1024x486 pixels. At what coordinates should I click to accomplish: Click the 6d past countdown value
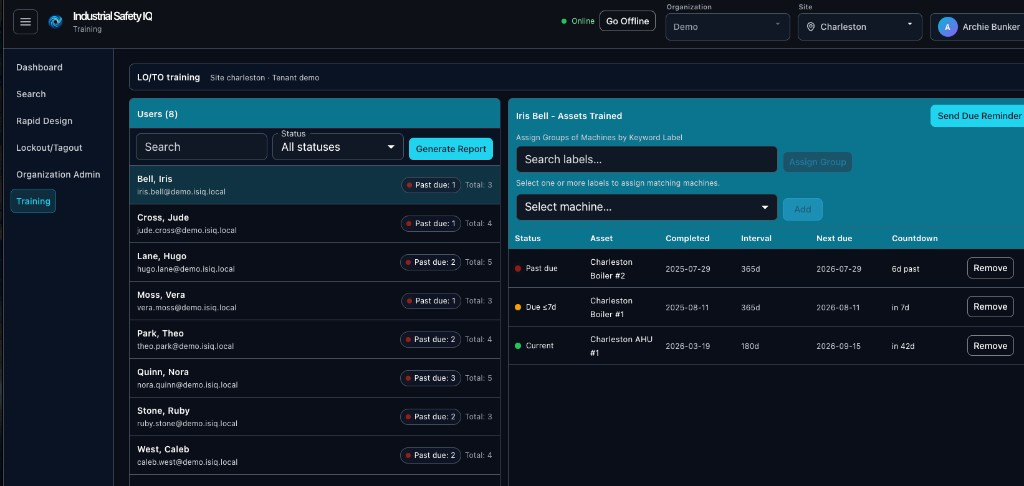point(906,268)
